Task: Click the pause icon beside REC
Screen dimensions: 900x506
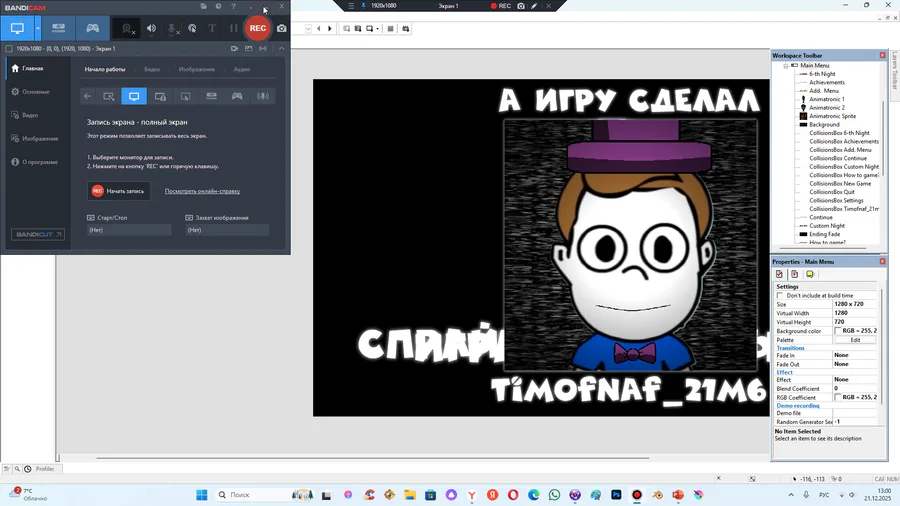Action: pyautogui.click(x=234, y=28)
